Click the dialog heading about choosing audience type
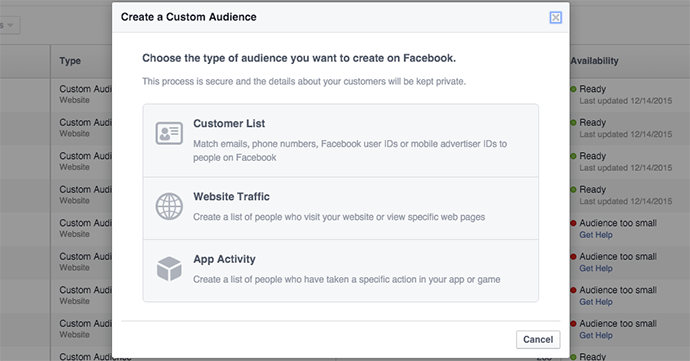The width and height of the screenshot is (690, 361). point(299,58)
